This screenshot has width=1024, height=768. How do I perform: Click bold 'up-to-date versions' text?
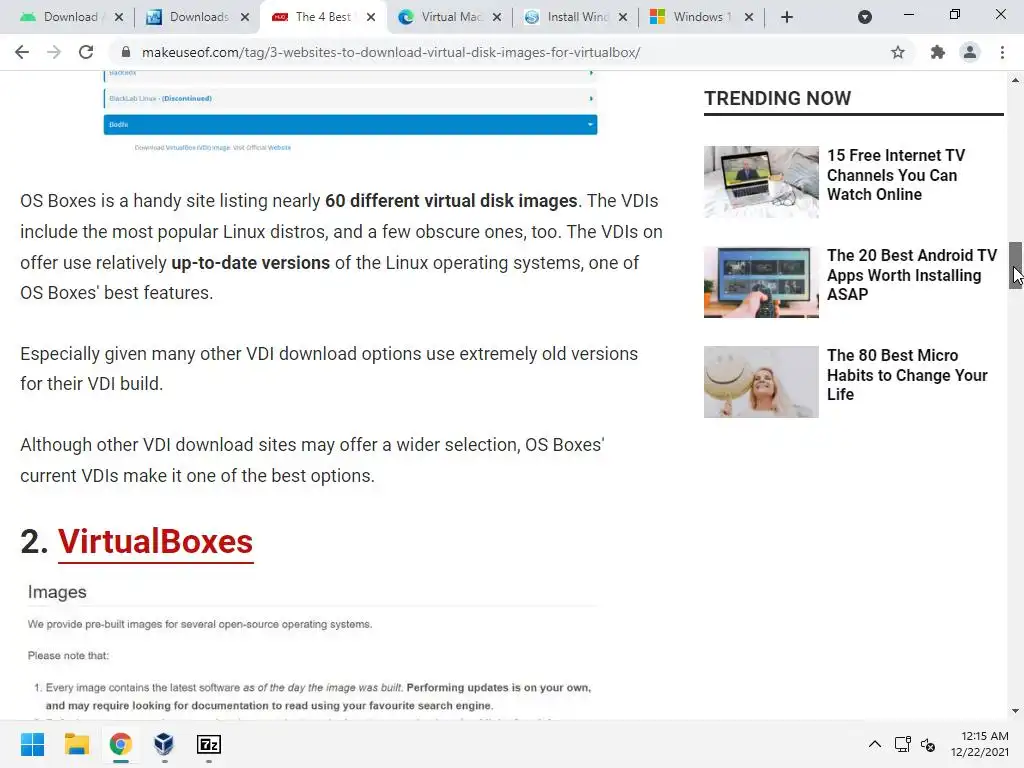tap(250, 263)
